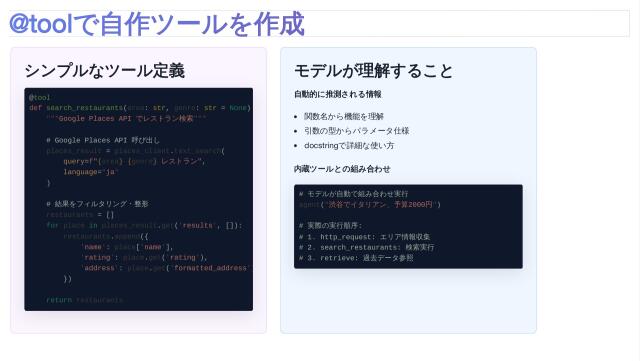Viewport: 640px width, 361px height.
Task: Select bullet 'docstringで詳細な使い方'
Action: (349, 146)
